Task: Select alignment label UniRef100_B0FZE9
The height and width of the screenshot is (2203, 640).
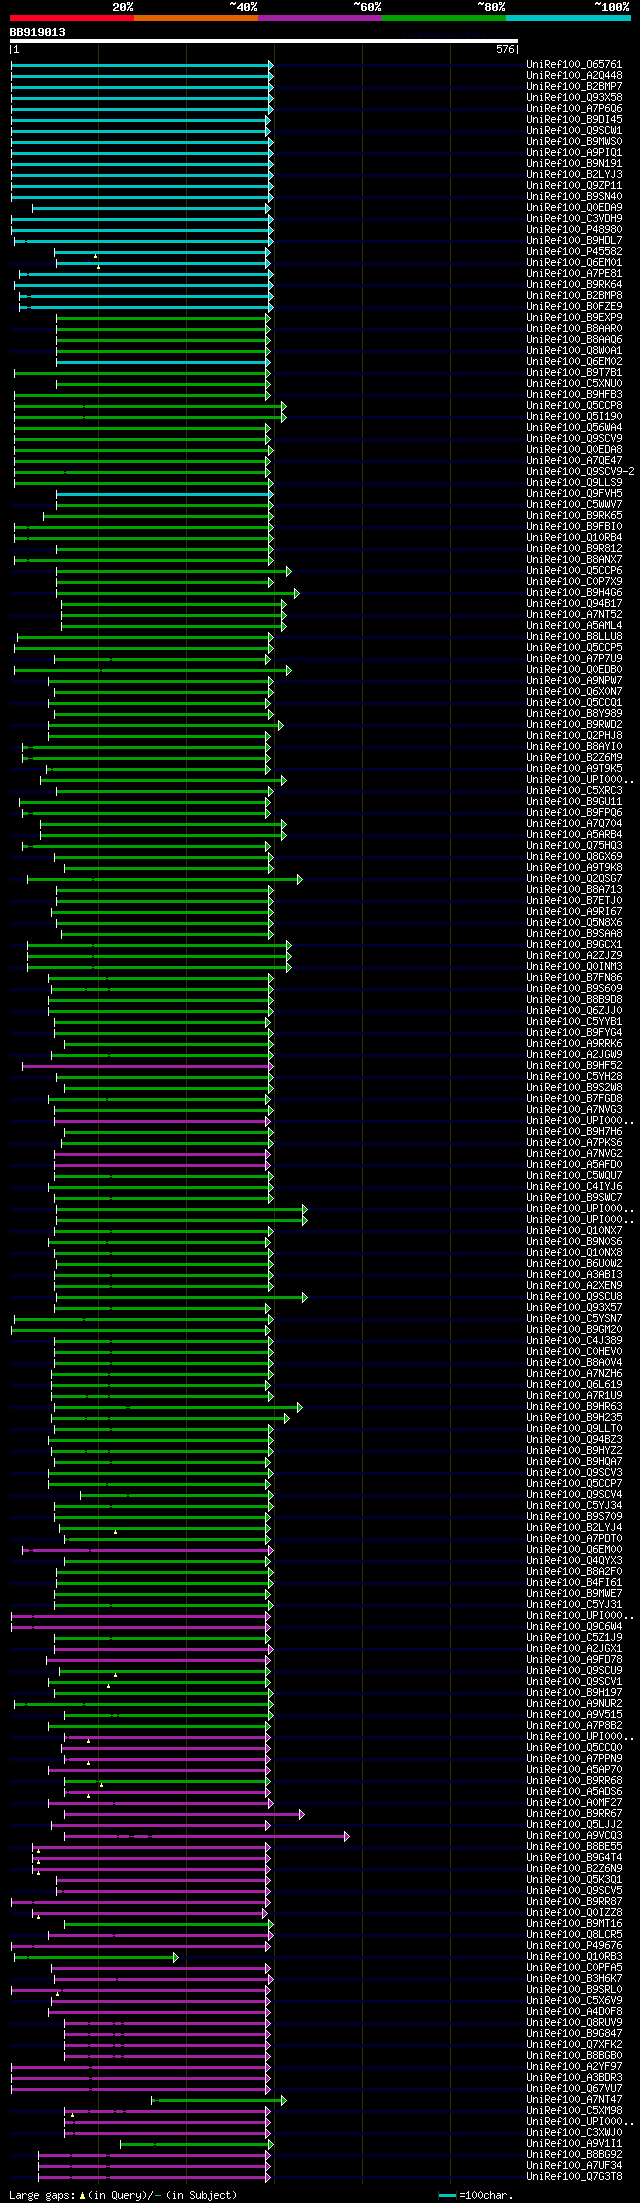Action: 574,306
